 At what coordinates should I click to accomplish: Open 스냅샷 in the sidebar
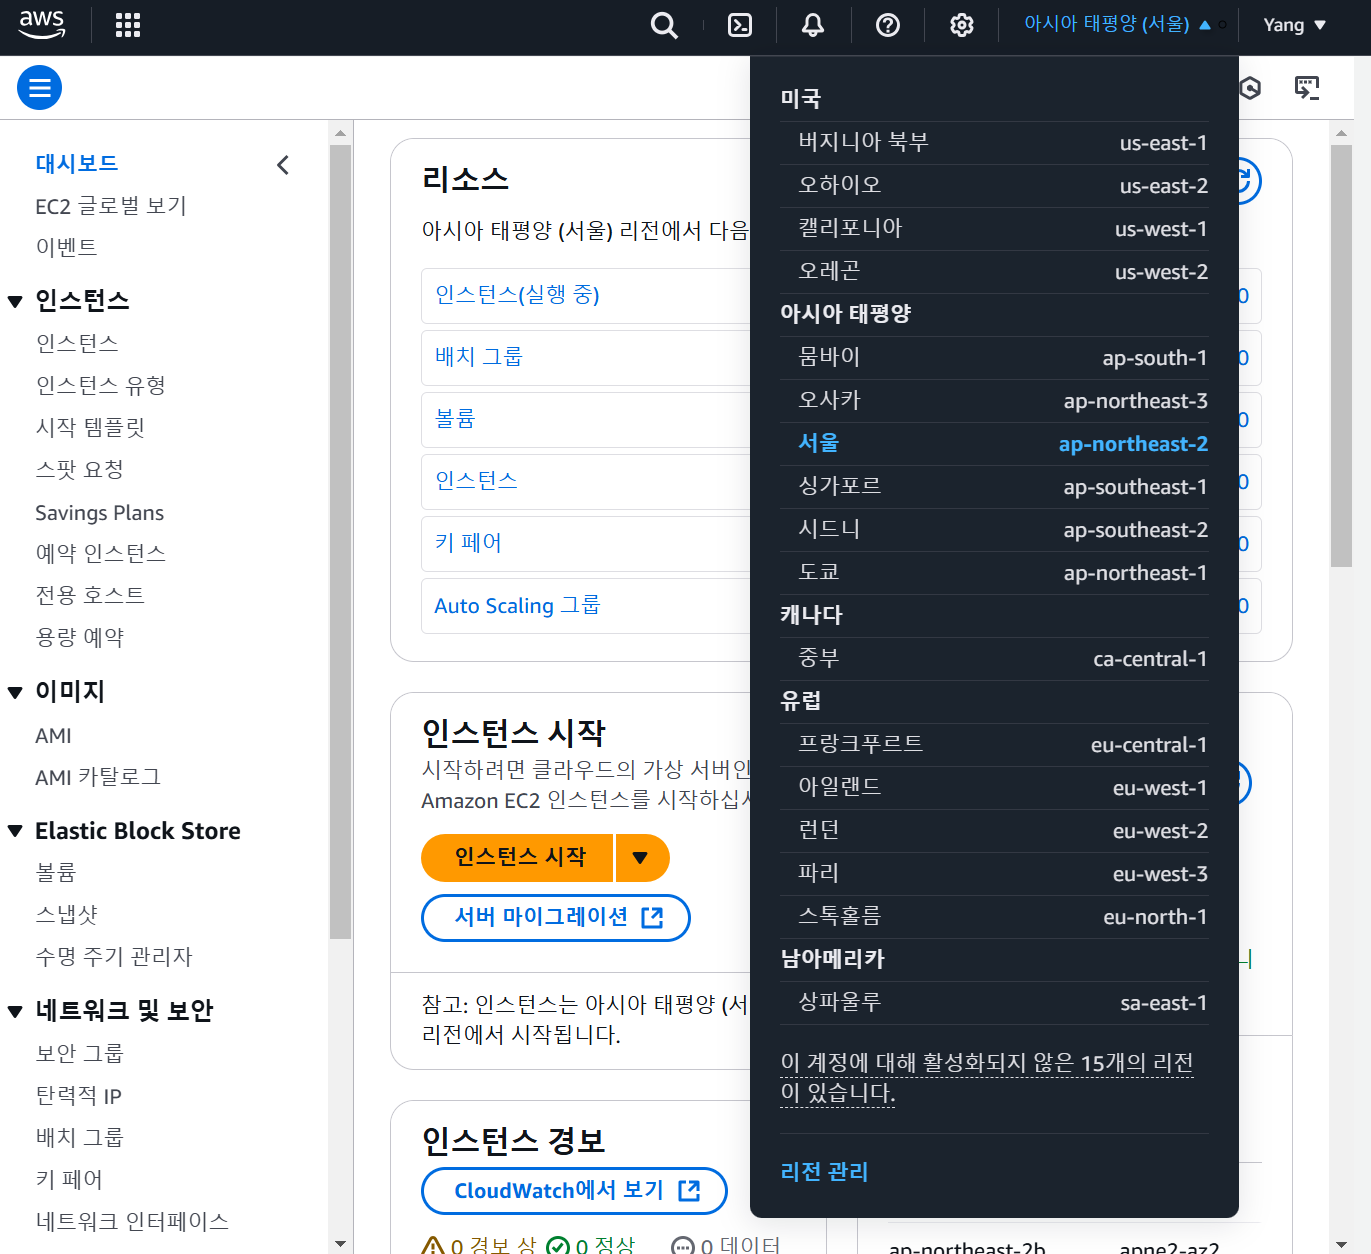[66, 915]
